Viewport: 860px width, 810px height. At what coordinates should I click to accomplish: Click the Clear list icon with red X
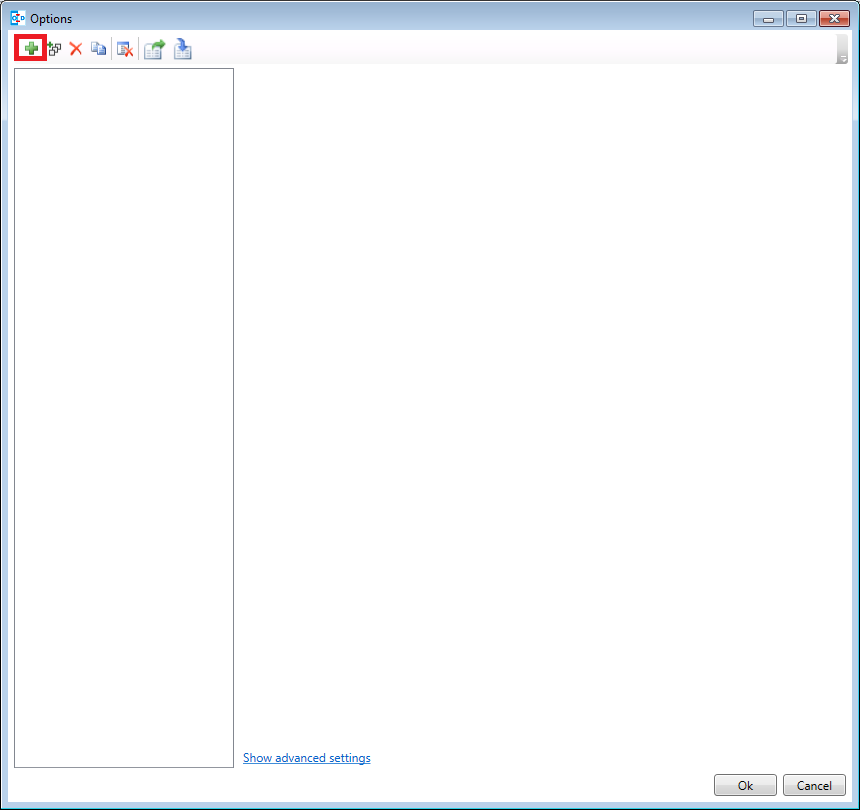(x=125, y=49)
